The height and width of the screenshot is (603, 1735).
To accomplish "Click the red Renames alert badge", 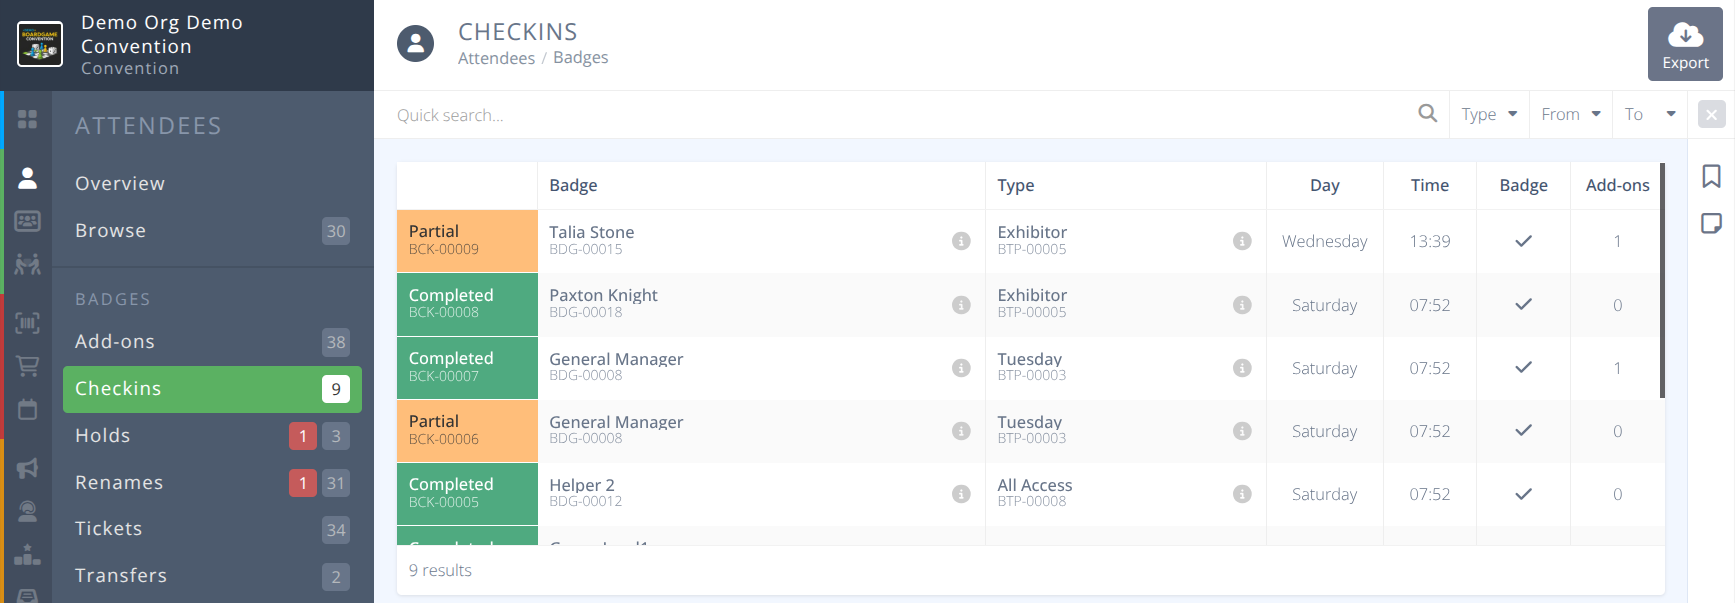I will coord(303,483).
